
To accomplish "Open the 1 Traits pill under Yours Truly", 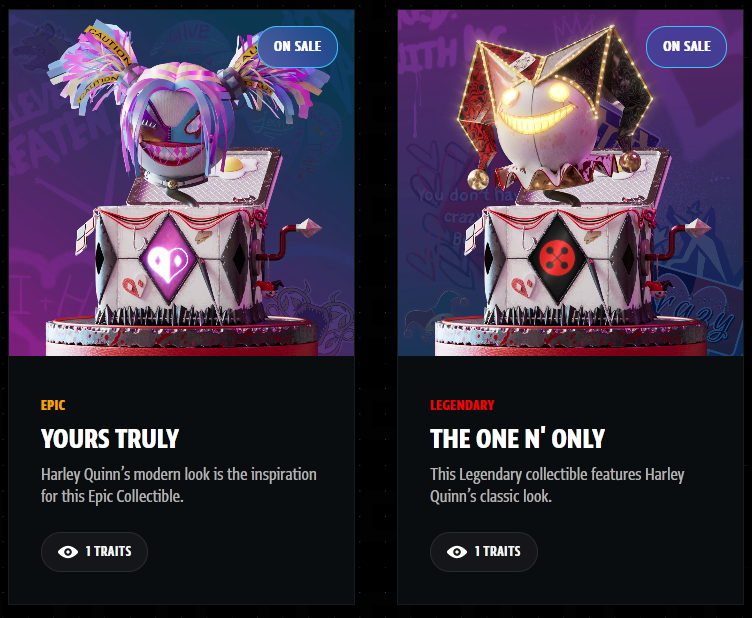I will pos(94,552).
